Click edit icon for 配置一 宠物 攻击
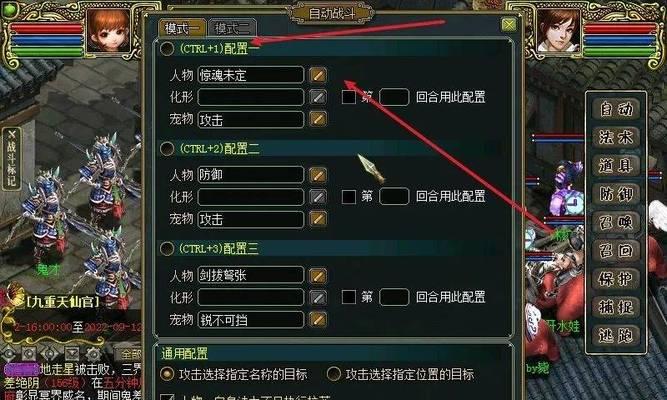 coord(317,119)
